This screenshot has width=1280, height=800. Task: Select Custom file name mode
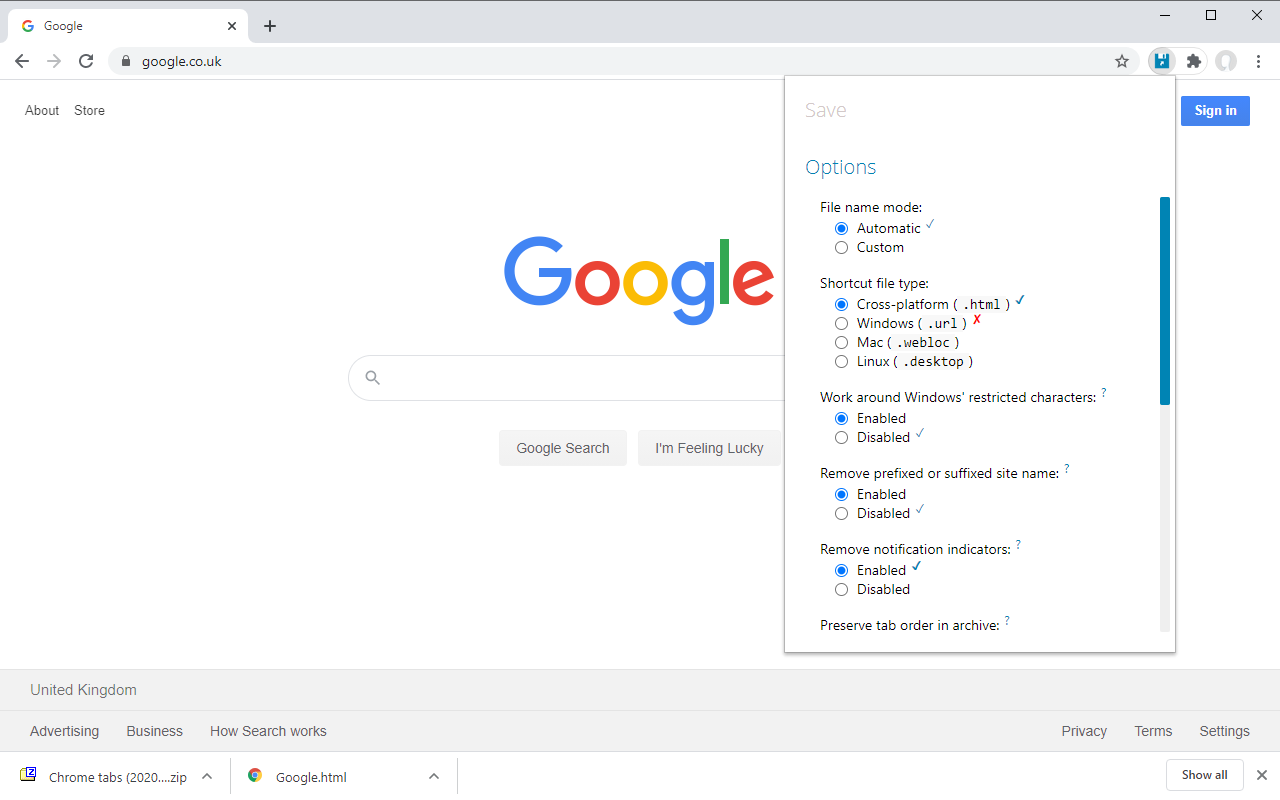pos(841,248)
